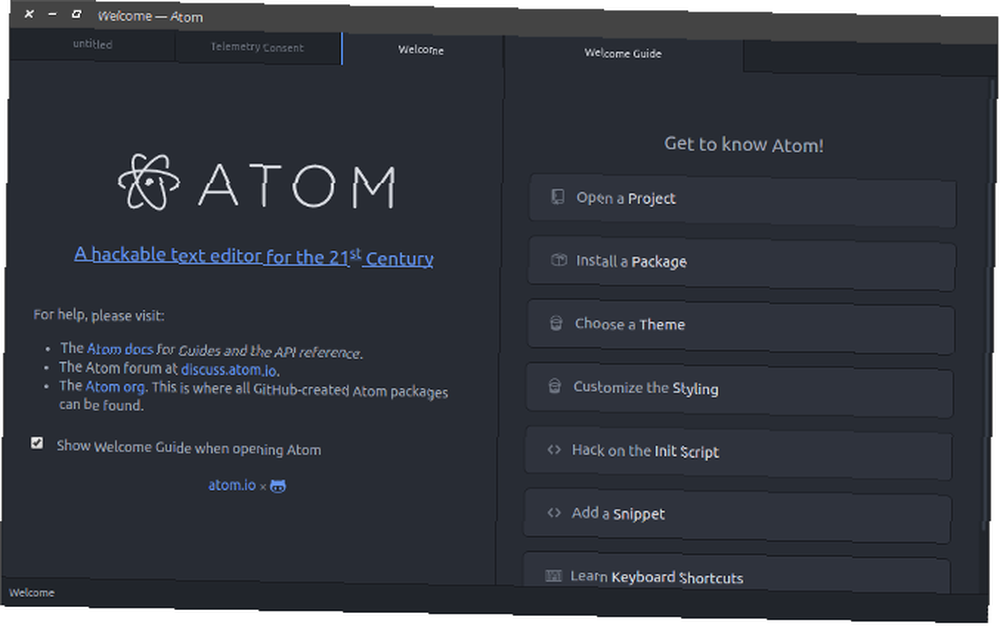Minimize the Atom window
This screenshot has width=1000, height=626.
tap(53, 13)
